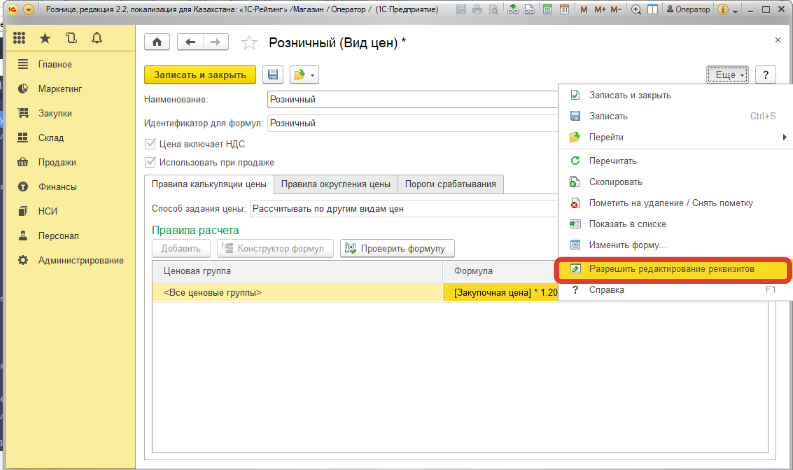
Task: Toggle the 'Цена включает НДС' checkbox
Action: [152, 144]
